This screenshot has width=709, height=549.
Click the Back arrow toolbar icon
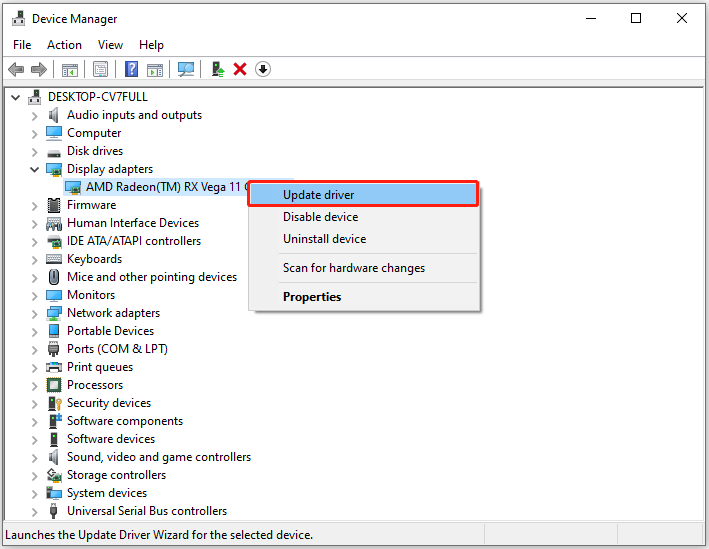tap(16, 69)
